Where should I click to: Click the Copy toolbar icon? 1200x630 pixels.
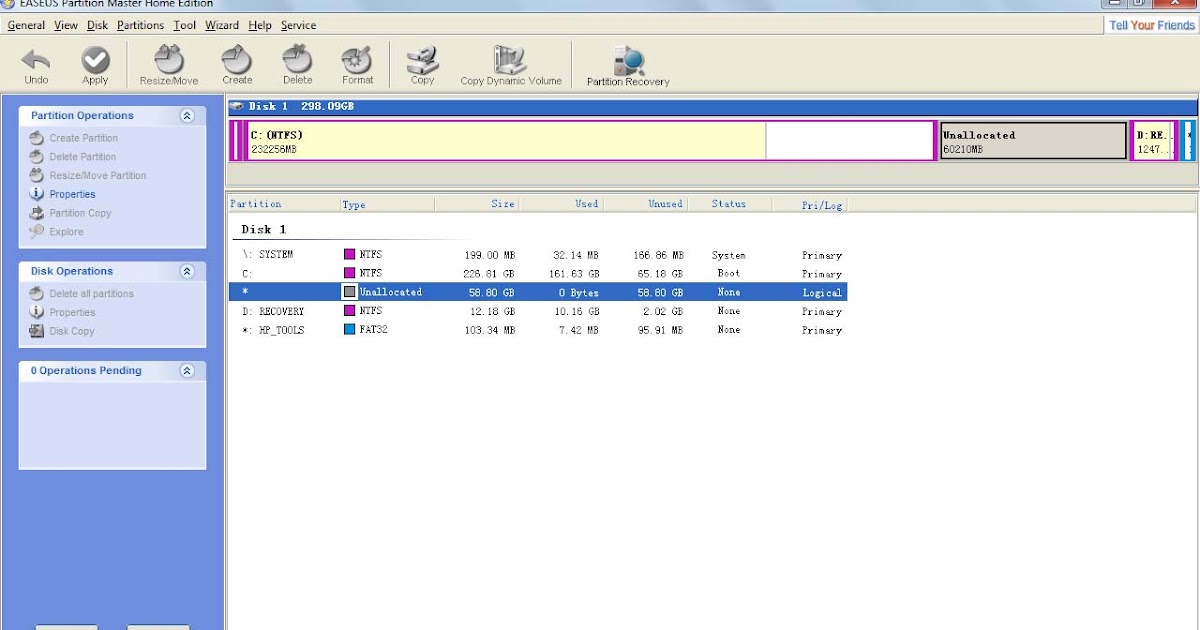click(422, 61)
